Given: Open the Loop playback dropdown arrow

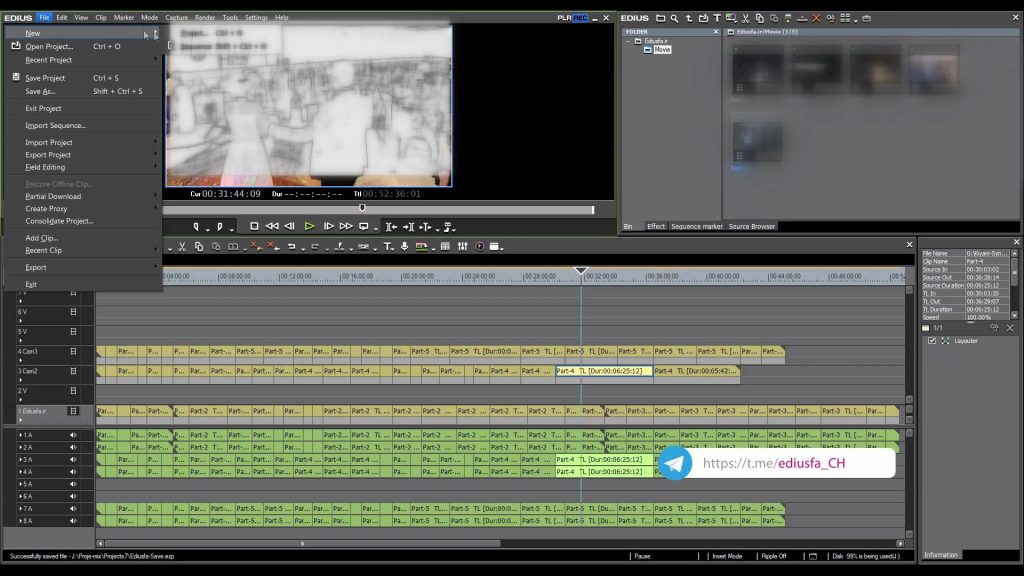Looking at the screenshot, I should pyautogui.click(x=376, y=229).
